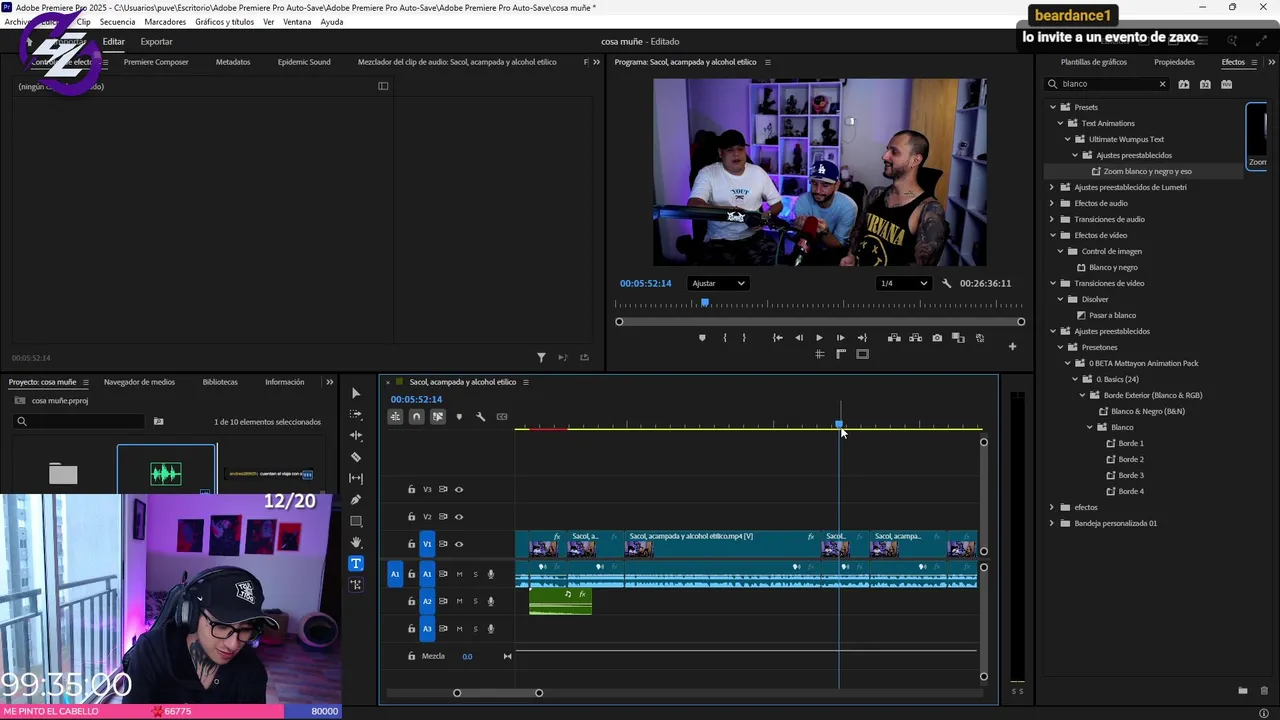Mute audio track A1
Image resolution: width=1280 pixels, height=720 pixels.
click(460, 574)
